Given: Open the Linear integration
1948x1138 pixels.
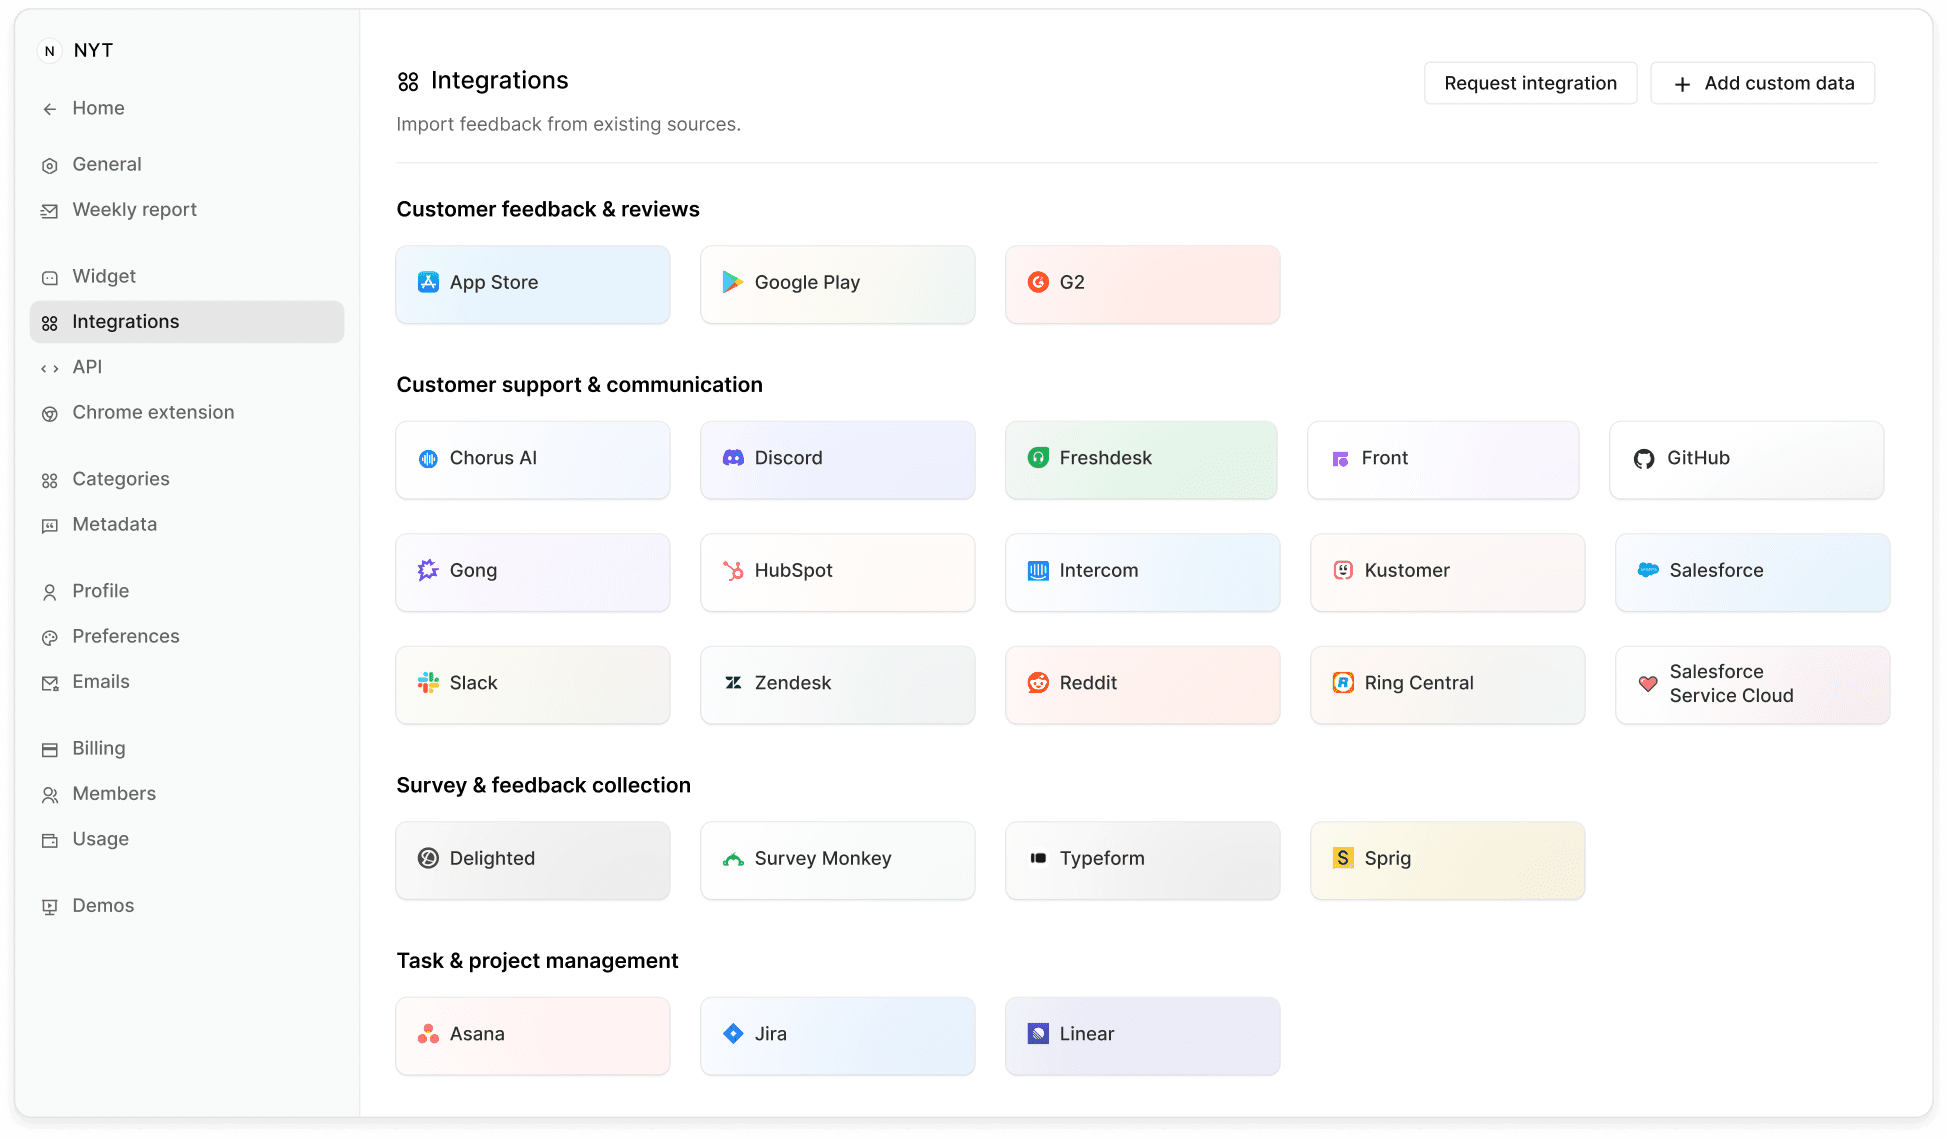Looking at the screenshot, I should coord(1142,1034).
